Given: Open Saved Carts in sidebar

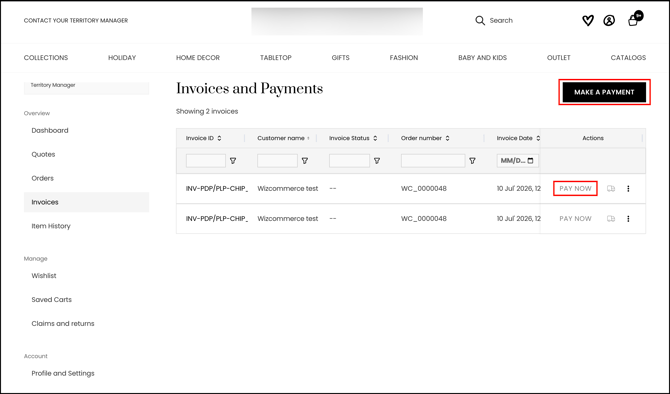Looking at the screenshot, I should click(x=51, y=300).
